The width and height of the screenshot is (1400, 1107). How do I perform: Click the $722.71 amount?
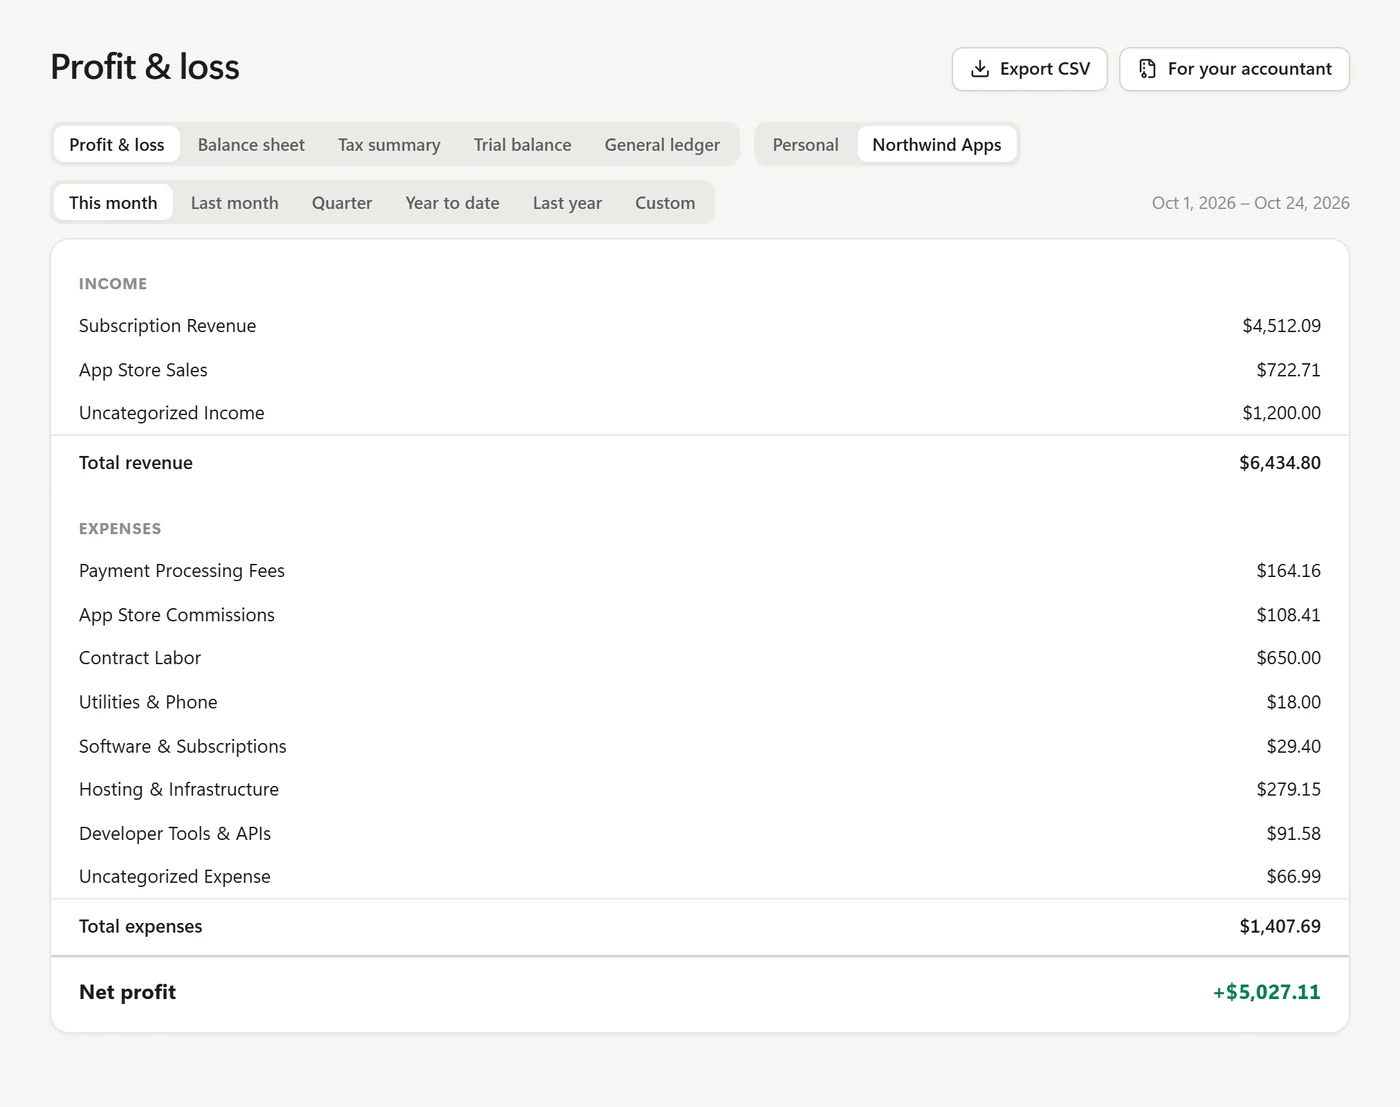(x=1288, y=370)
